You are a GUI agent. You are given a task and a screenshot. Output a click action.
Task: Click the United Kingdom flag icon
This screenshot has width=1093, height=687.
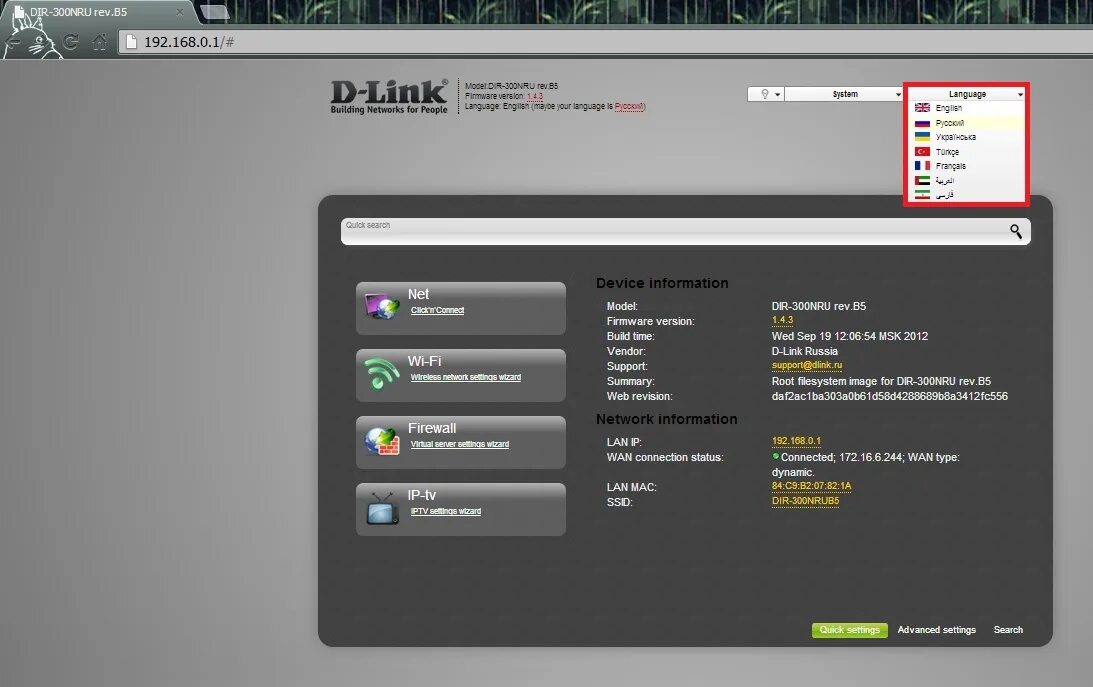pos(922,108)
